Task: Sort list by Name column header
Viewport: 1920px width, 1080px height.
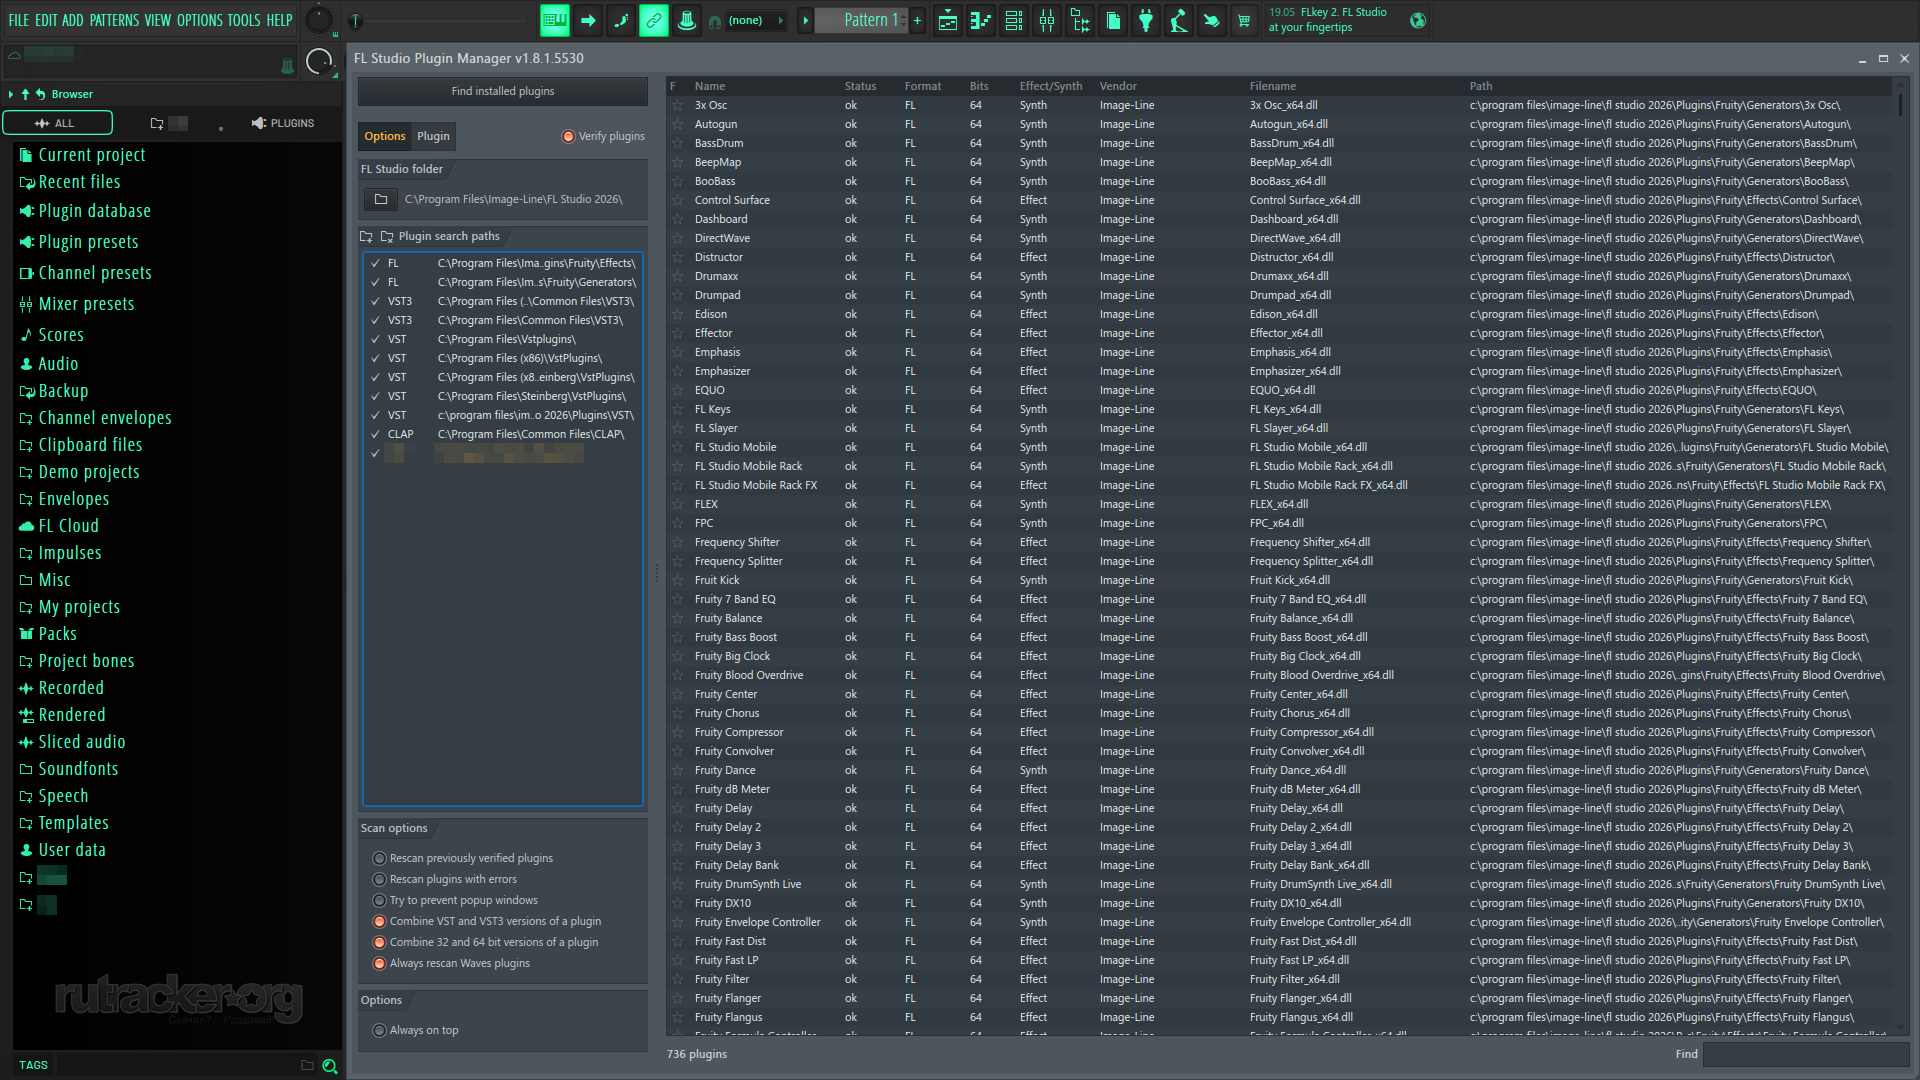Action: [x=710, y=86]
